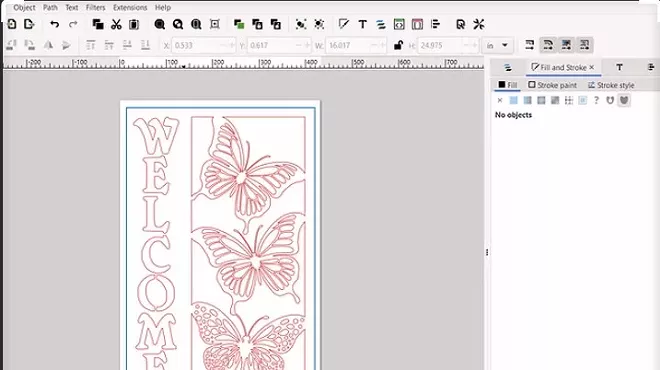Flip selection vertically
Viewport: 660px width, 370px height.
(x=66, y=45)
